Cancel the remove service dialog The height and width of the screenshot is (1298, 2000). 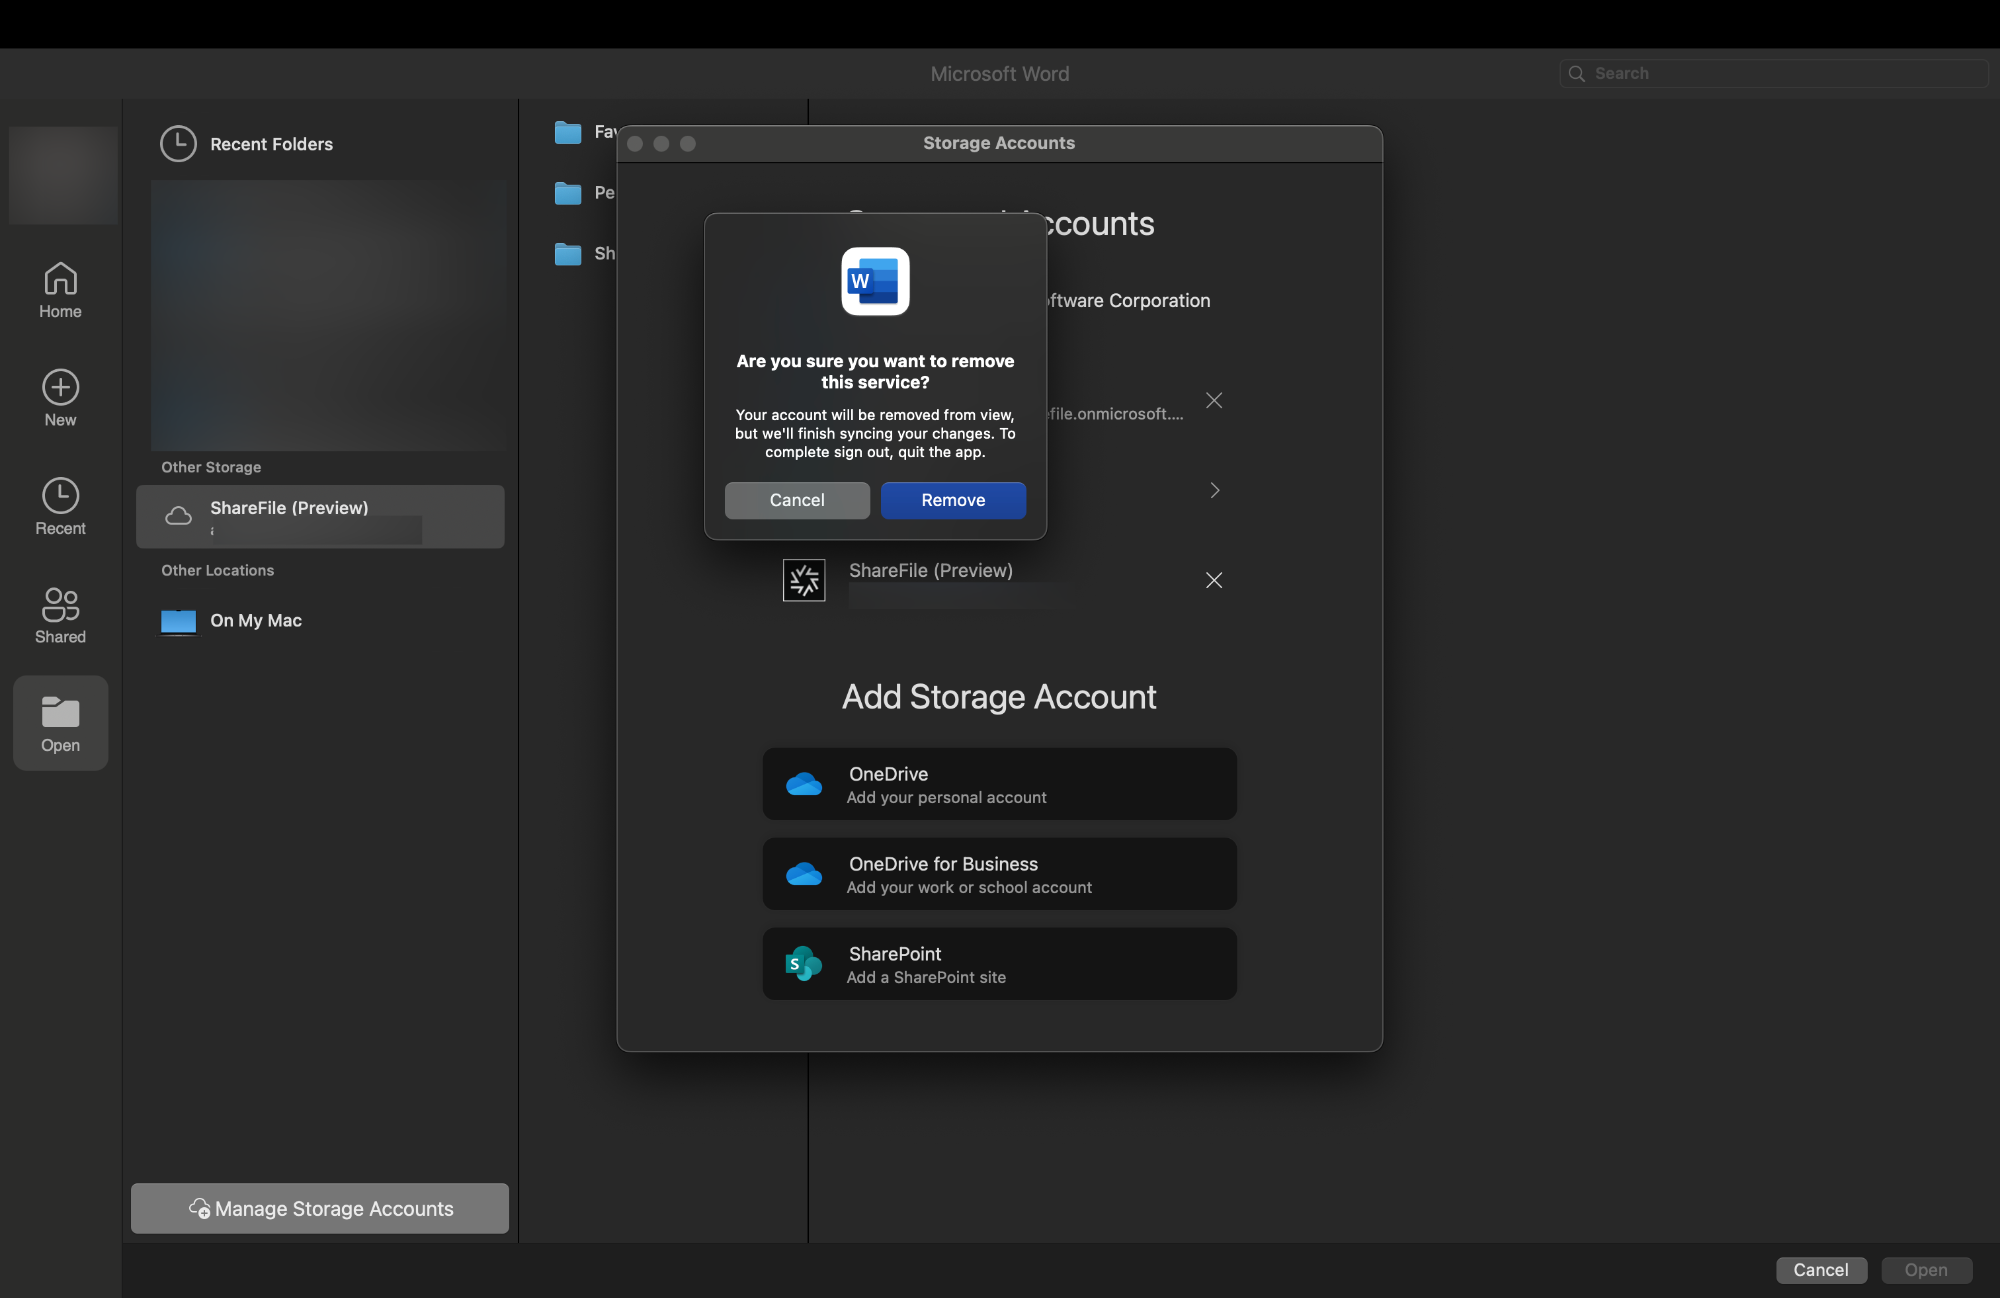pos(797,500)
